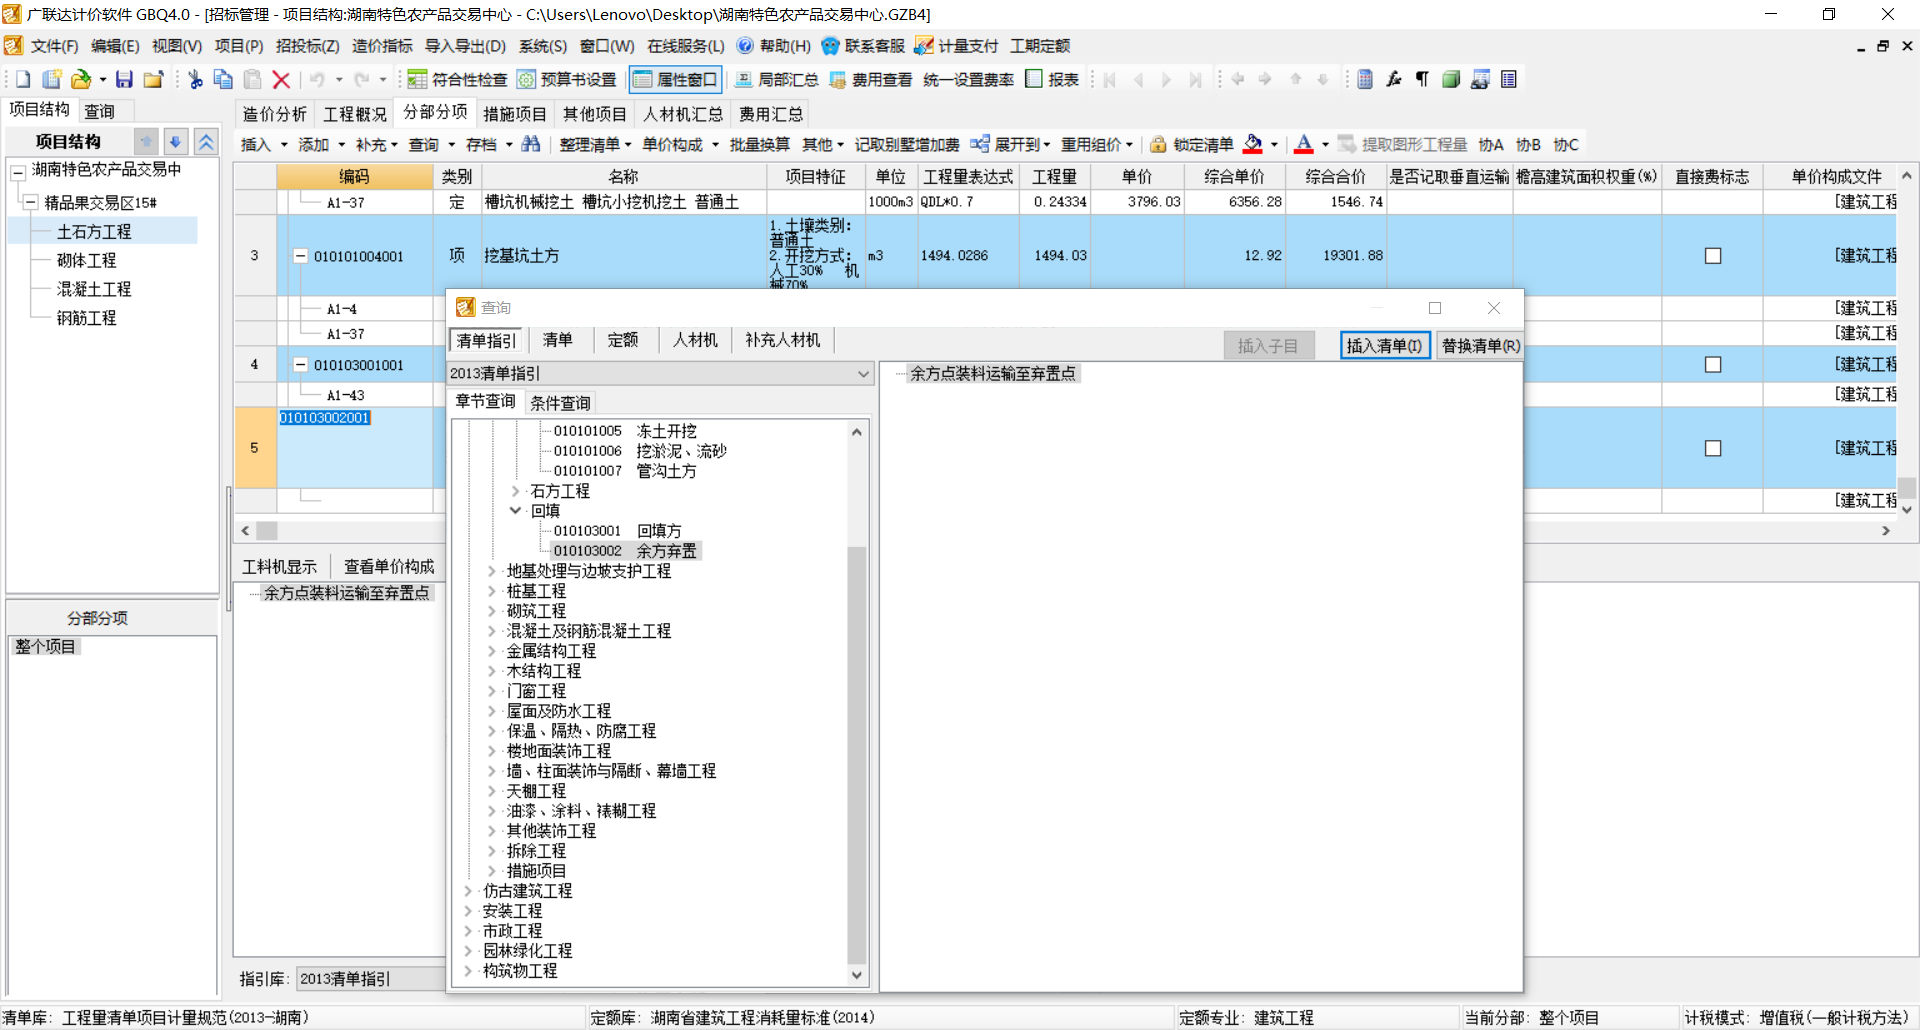Click the fill color paint bucket
The image size is (1920, 1030).
coord(1253,144)
